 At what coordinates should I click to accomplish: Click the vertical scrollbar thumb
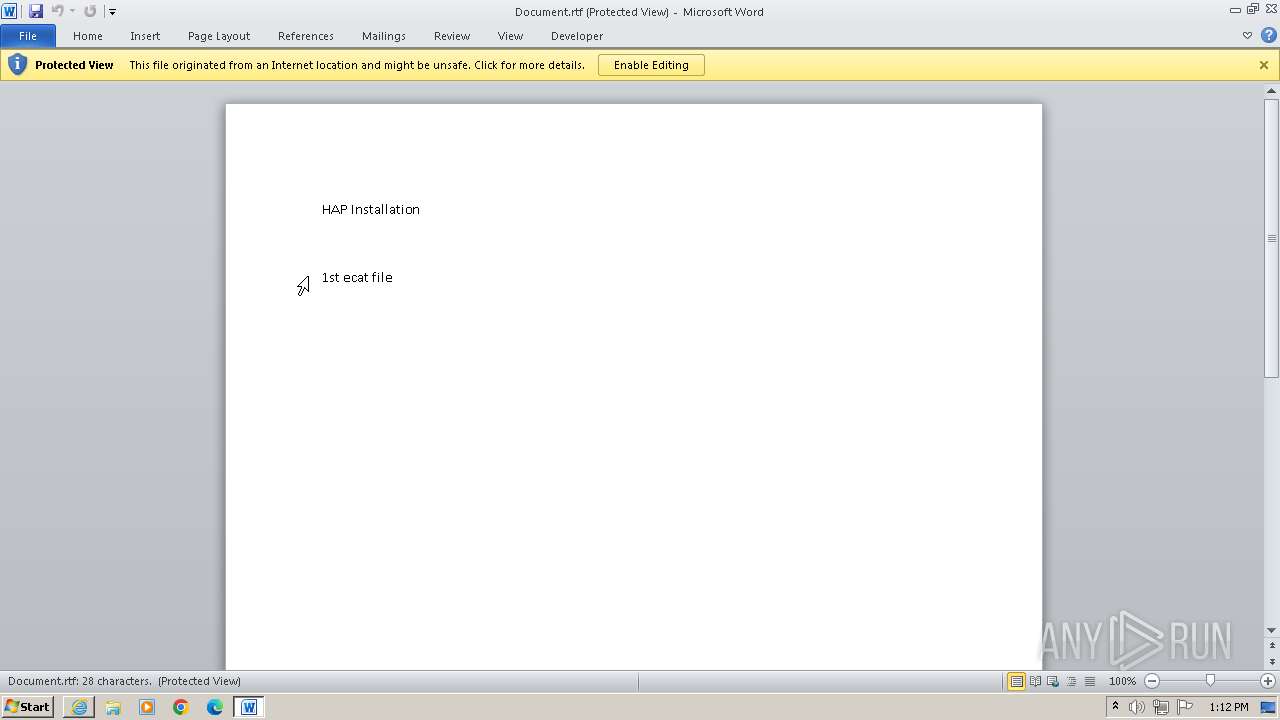click(x=1271, y=238)
